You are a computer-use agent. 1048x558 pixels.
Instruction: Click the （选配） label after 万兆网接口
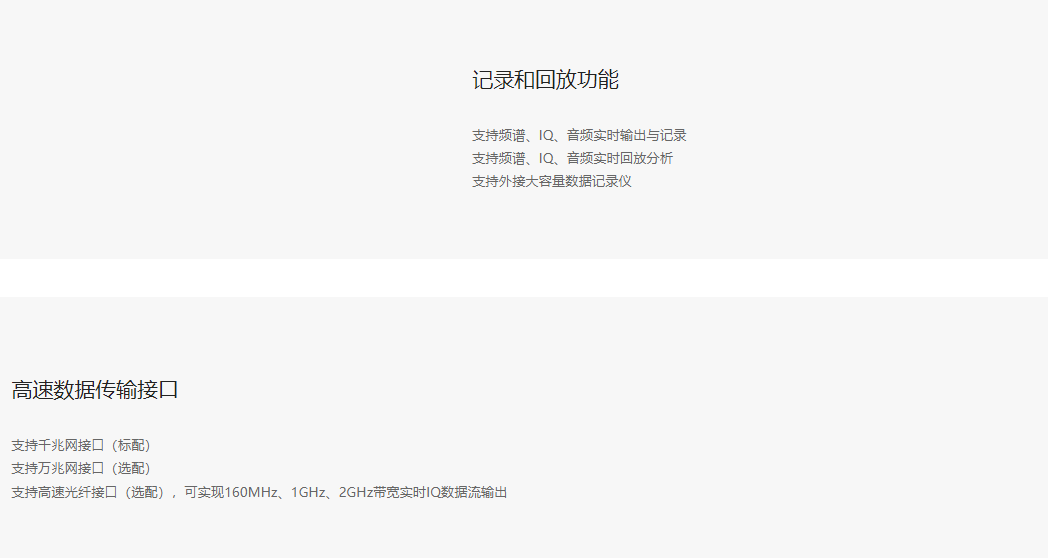[131, 468]
